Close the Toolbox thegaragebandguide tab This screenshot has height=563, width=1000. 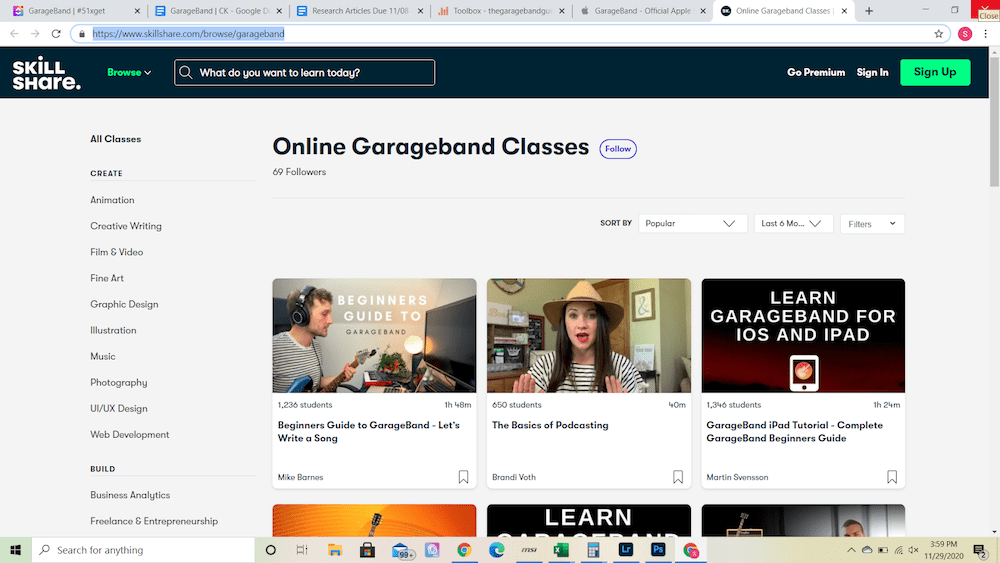click(562, 11)
